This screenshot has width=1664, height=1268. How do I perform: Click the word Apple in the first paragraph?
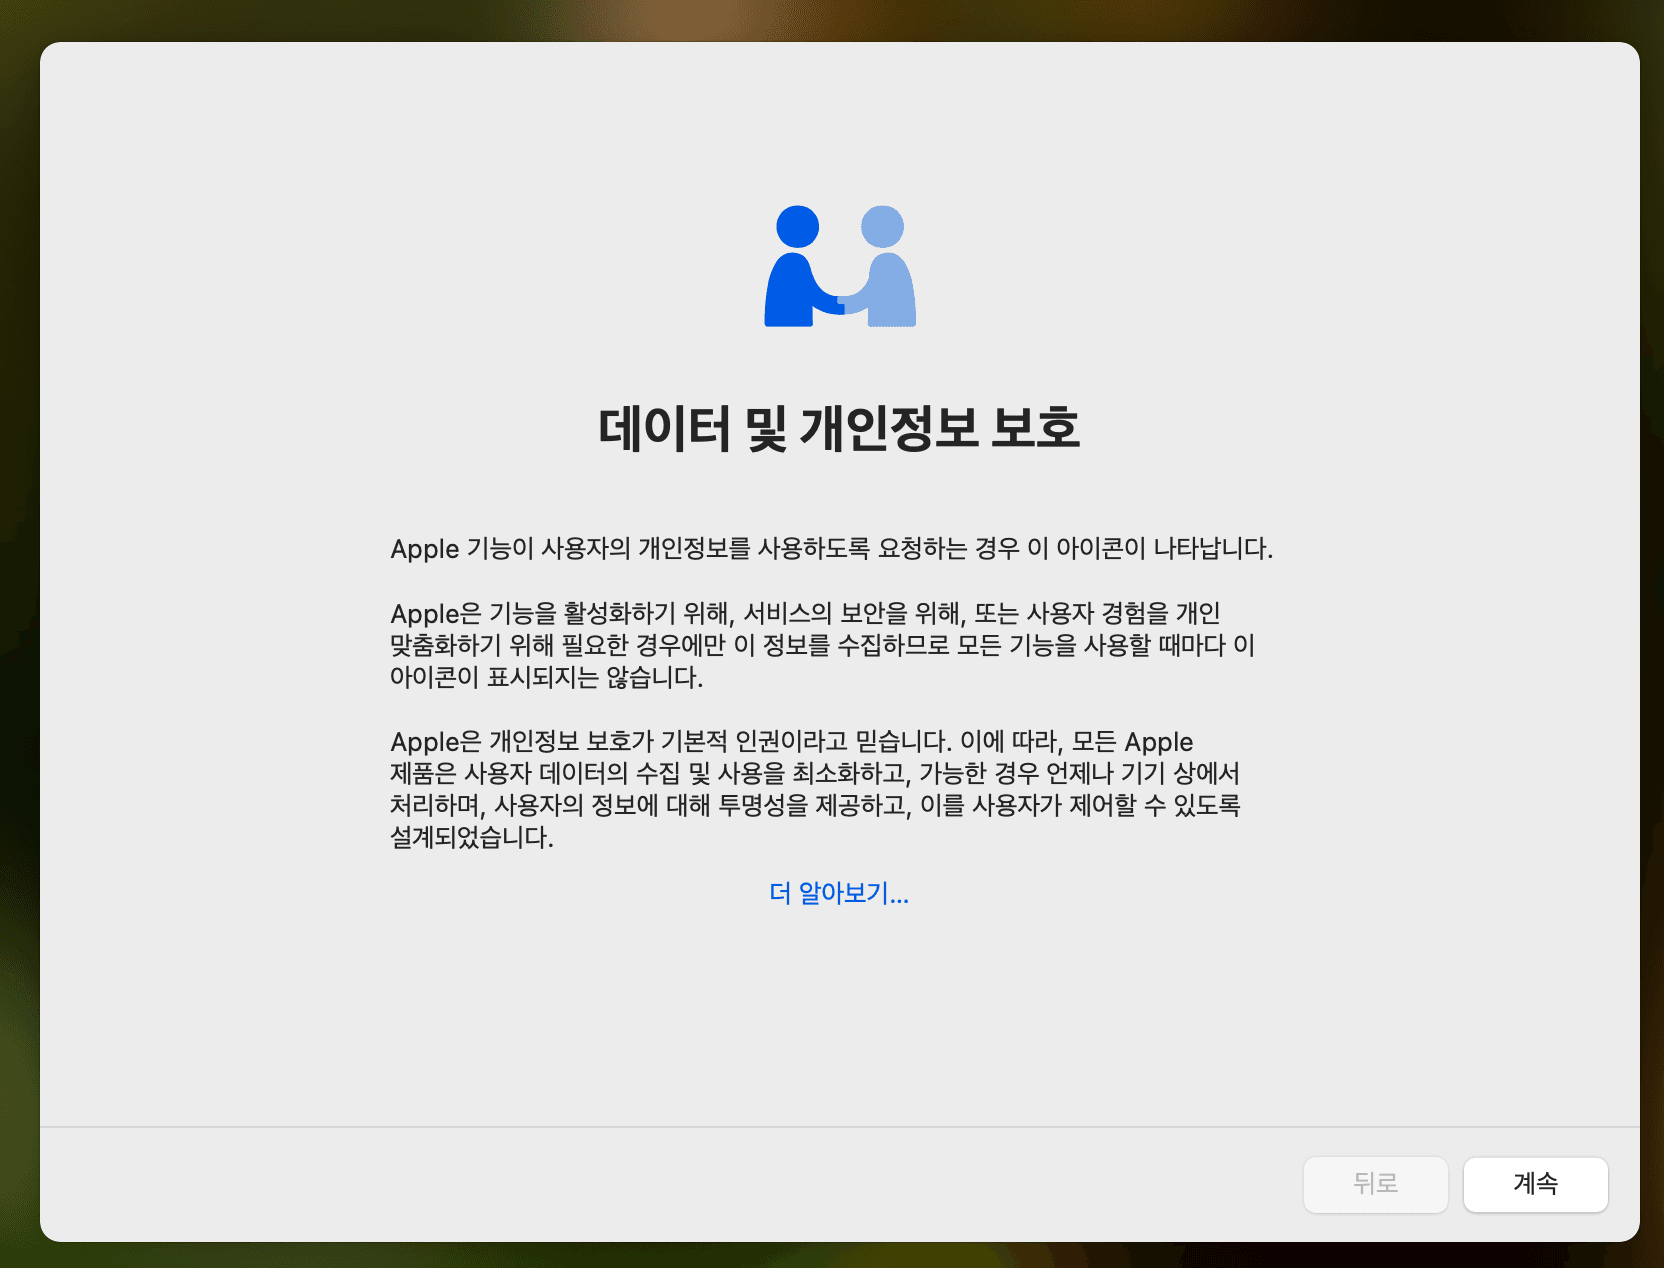pos(424,548)
